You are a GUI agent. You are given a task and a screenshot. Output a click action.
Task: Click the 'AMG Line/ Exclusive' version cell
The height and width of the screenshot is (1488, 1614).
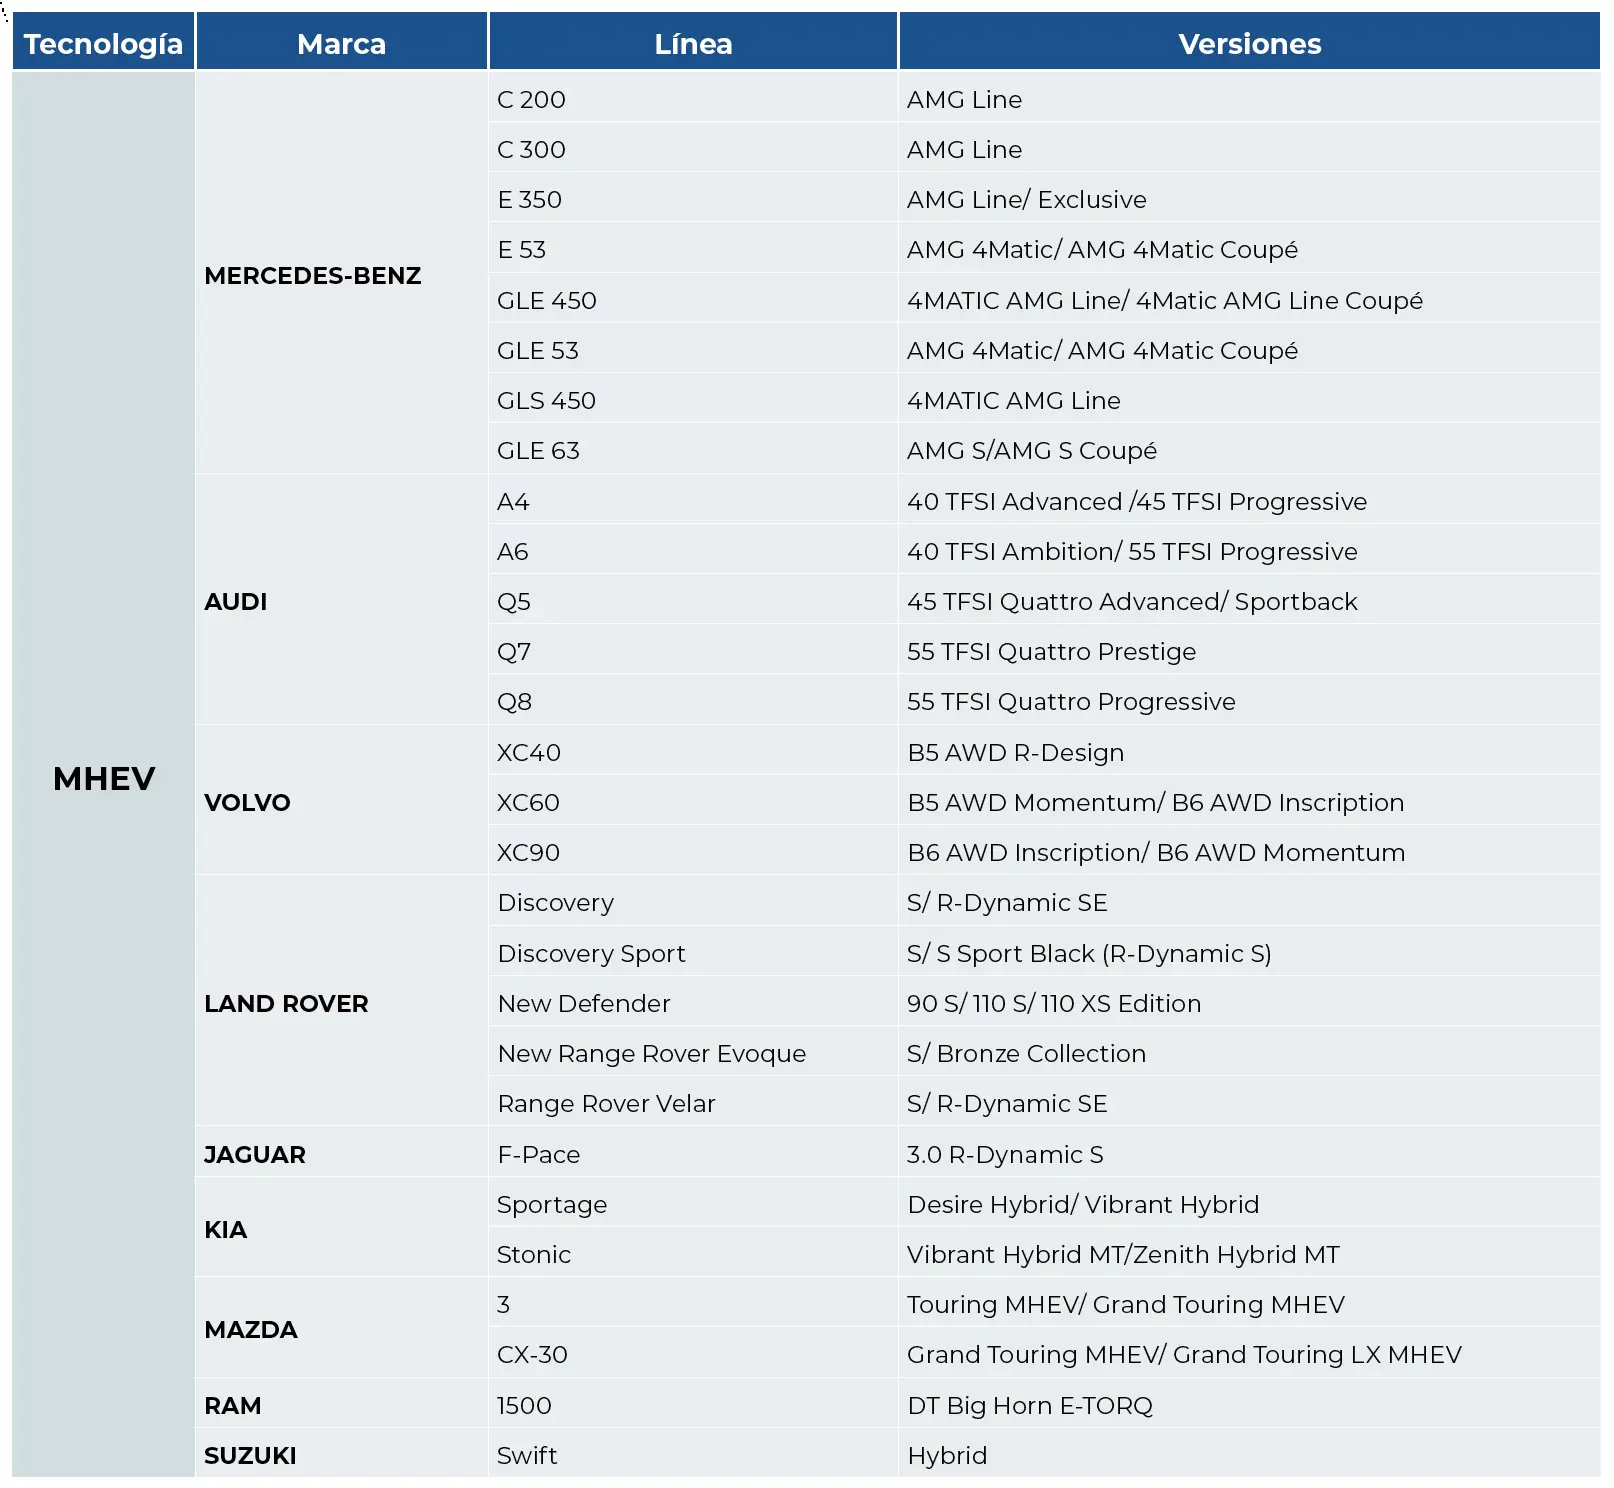coord(1249,199)
